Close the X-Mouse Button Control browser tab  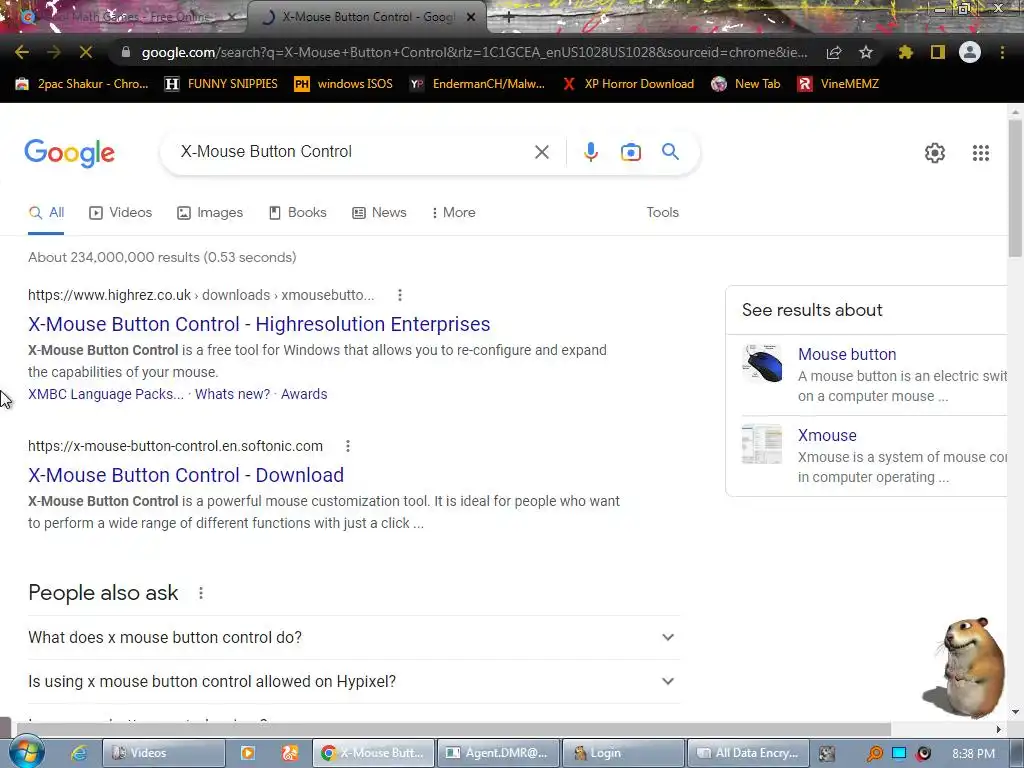click(x=471, y=18)
